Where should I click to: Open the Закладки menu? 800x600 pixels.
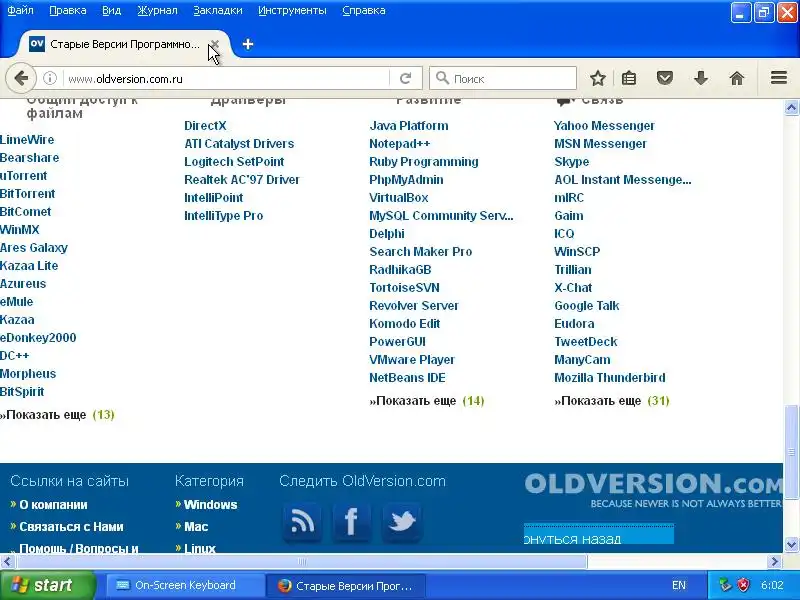pos(218,10)
